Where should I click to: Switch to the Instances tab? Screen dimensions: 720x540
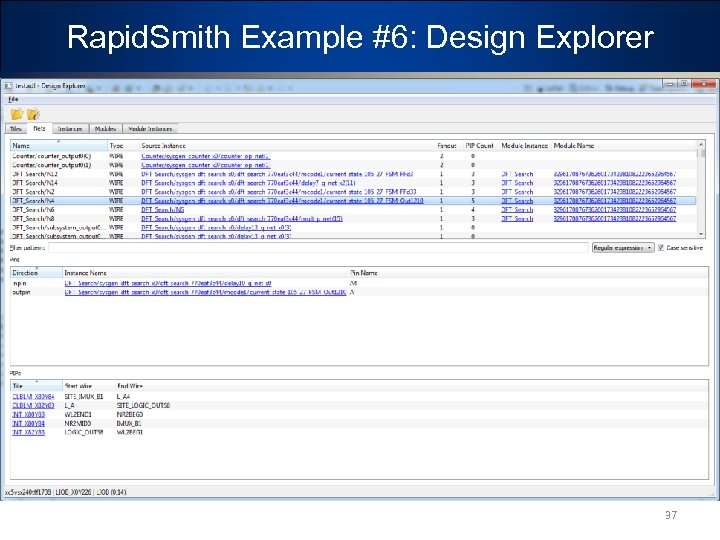click(70, 129)
